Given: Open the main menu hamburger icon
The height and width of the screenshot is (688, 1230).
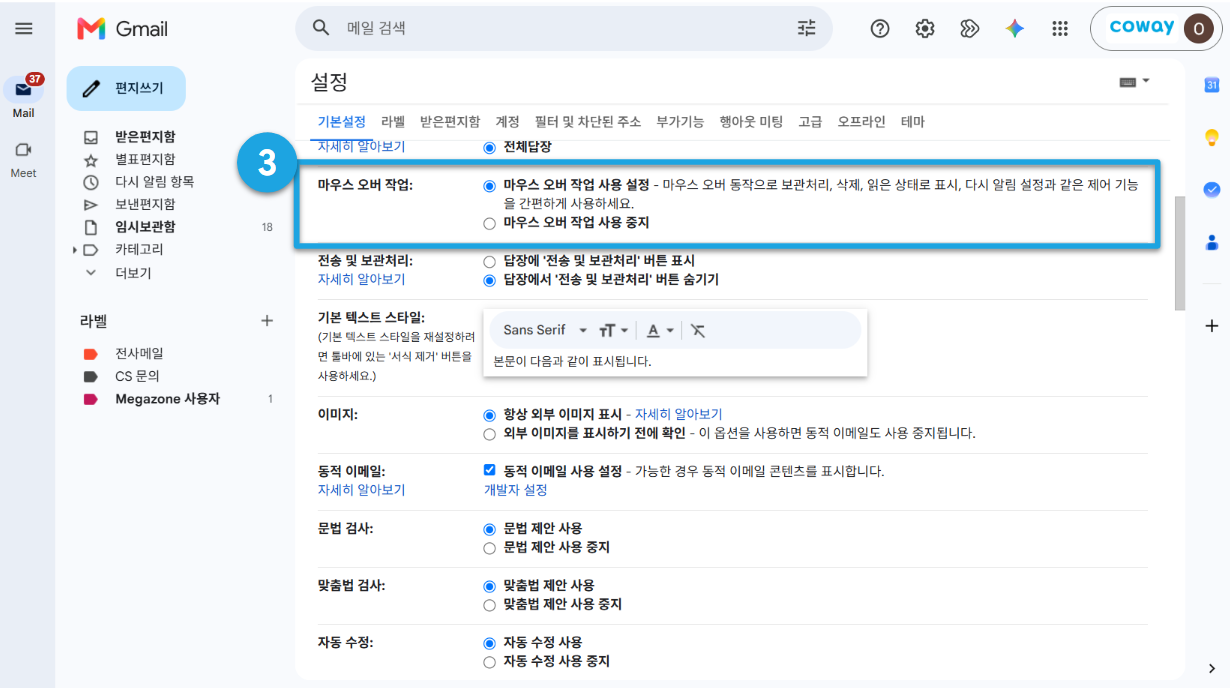Looking at the screenshot, I should (x=24, y=28).
